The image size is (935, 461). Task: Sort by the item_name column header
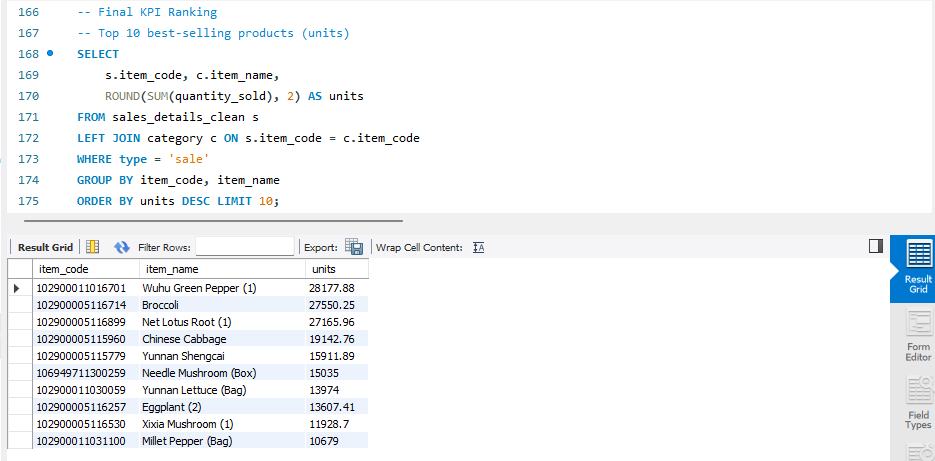point(172,269)
